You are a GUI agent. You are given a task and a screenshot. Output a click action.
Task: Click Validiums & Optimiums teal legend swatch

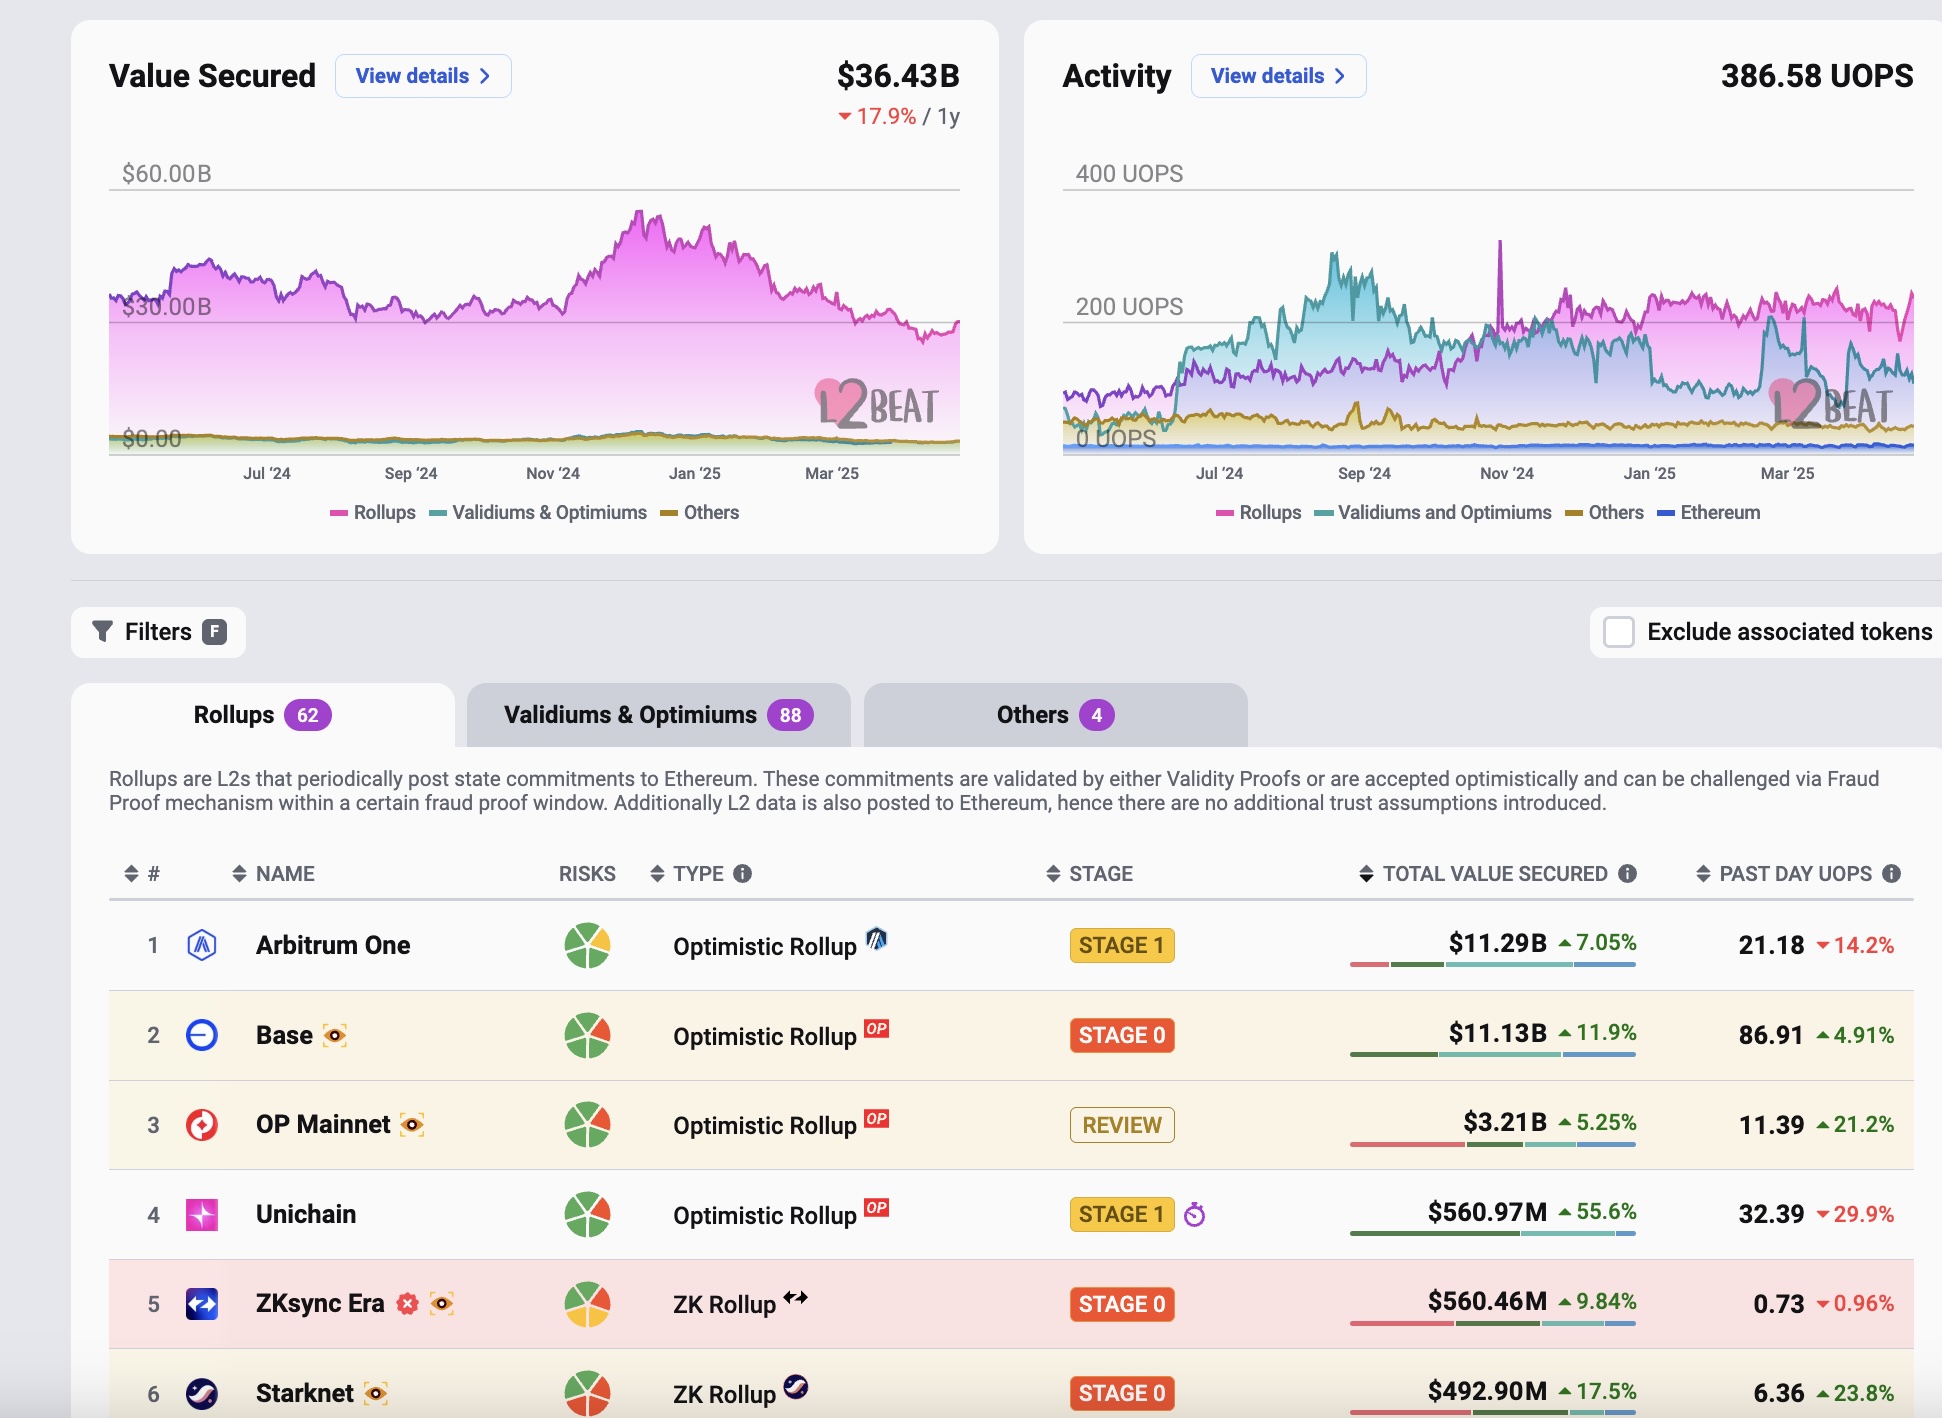[438, 514]
